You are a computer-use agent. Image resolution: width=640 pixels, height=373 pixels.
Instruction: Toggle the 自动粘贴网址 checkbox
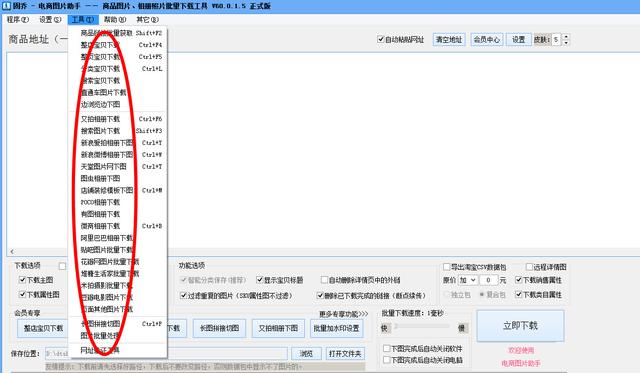coord(380,39)
